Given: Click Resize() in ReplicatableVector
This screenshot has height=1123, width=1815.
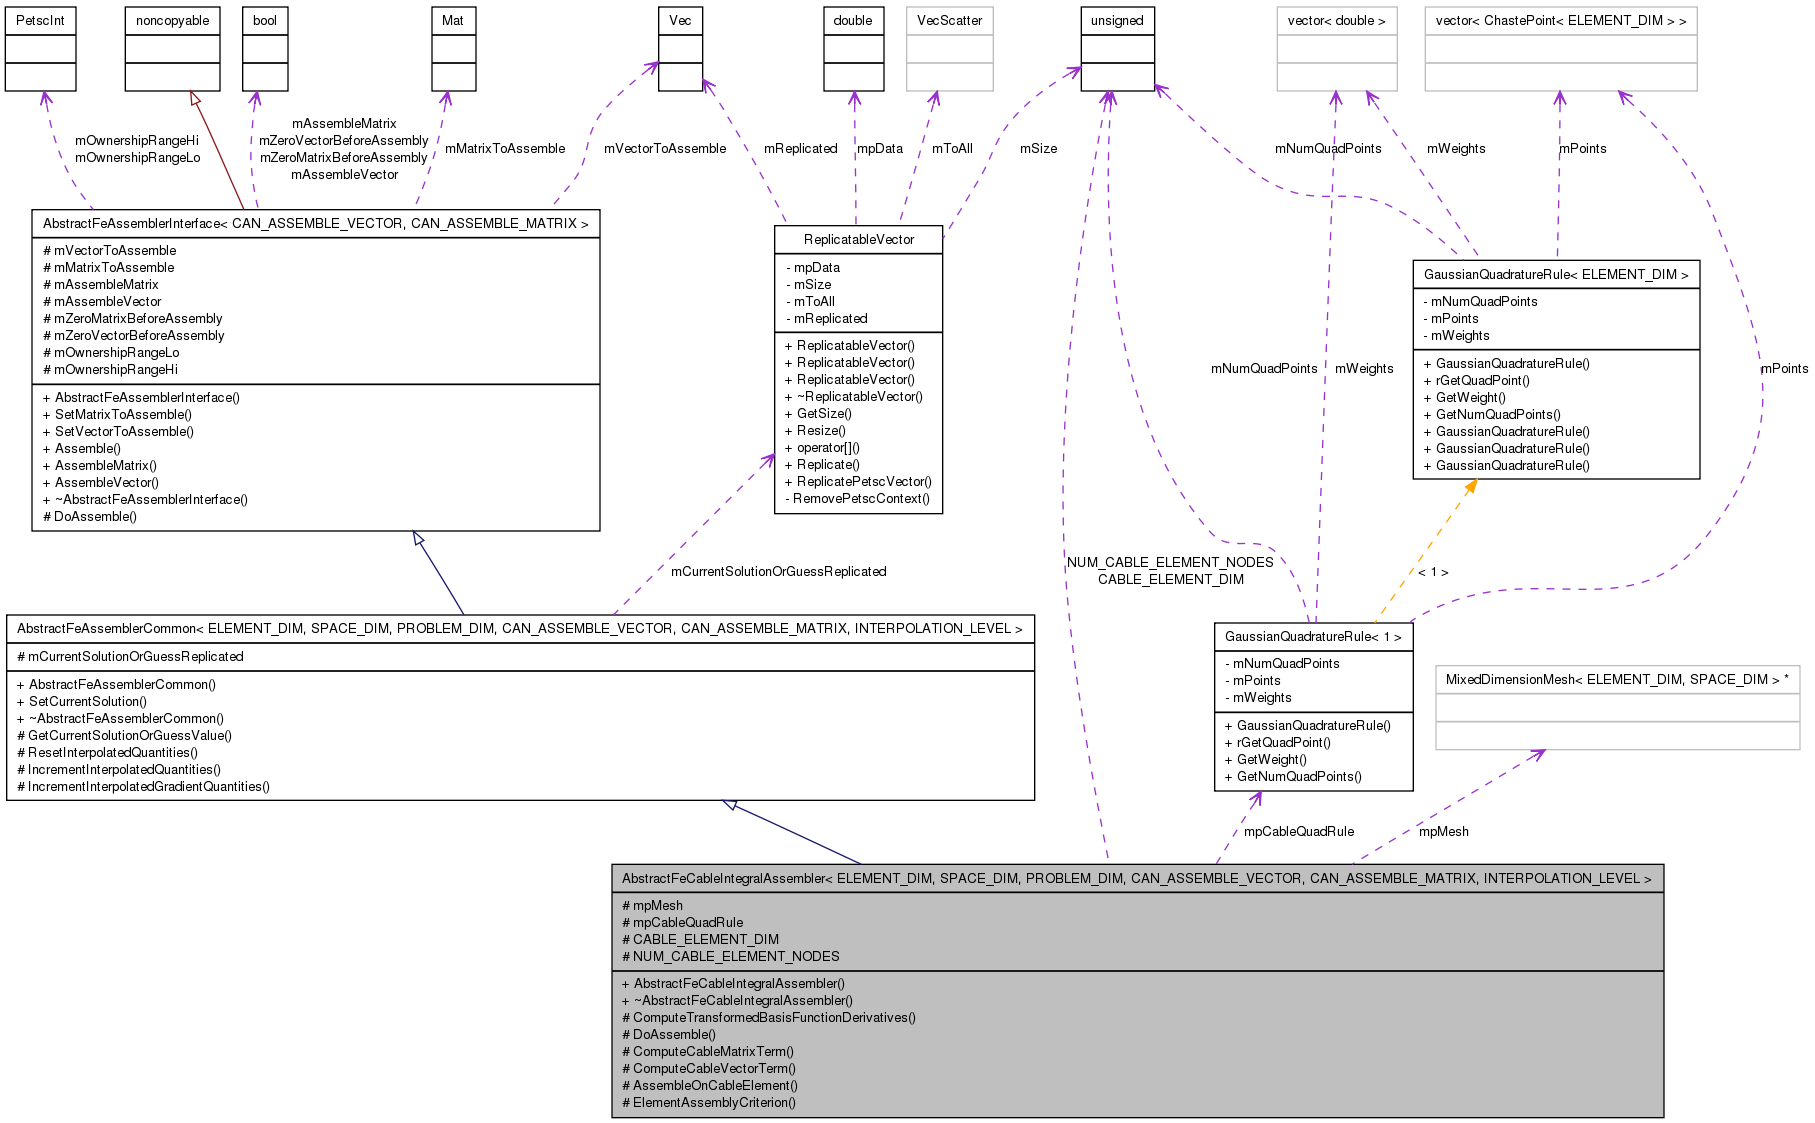Looking at the screenshot, I should tap(815, 431).
